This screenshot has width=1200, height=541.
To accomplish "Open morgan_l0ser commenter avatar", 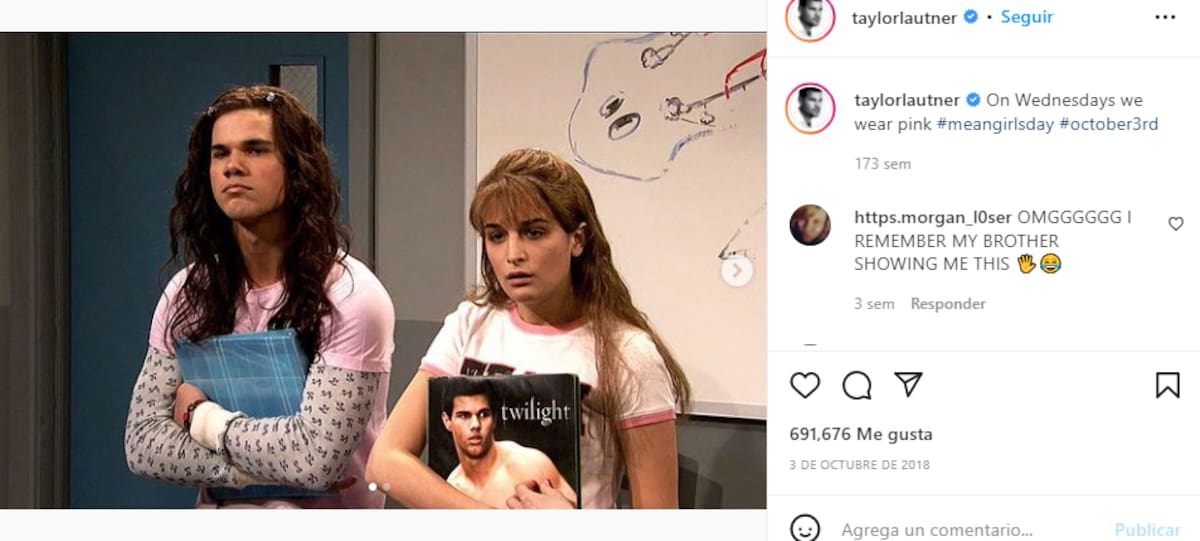I will pyautogui.click(x=810, y=225).
